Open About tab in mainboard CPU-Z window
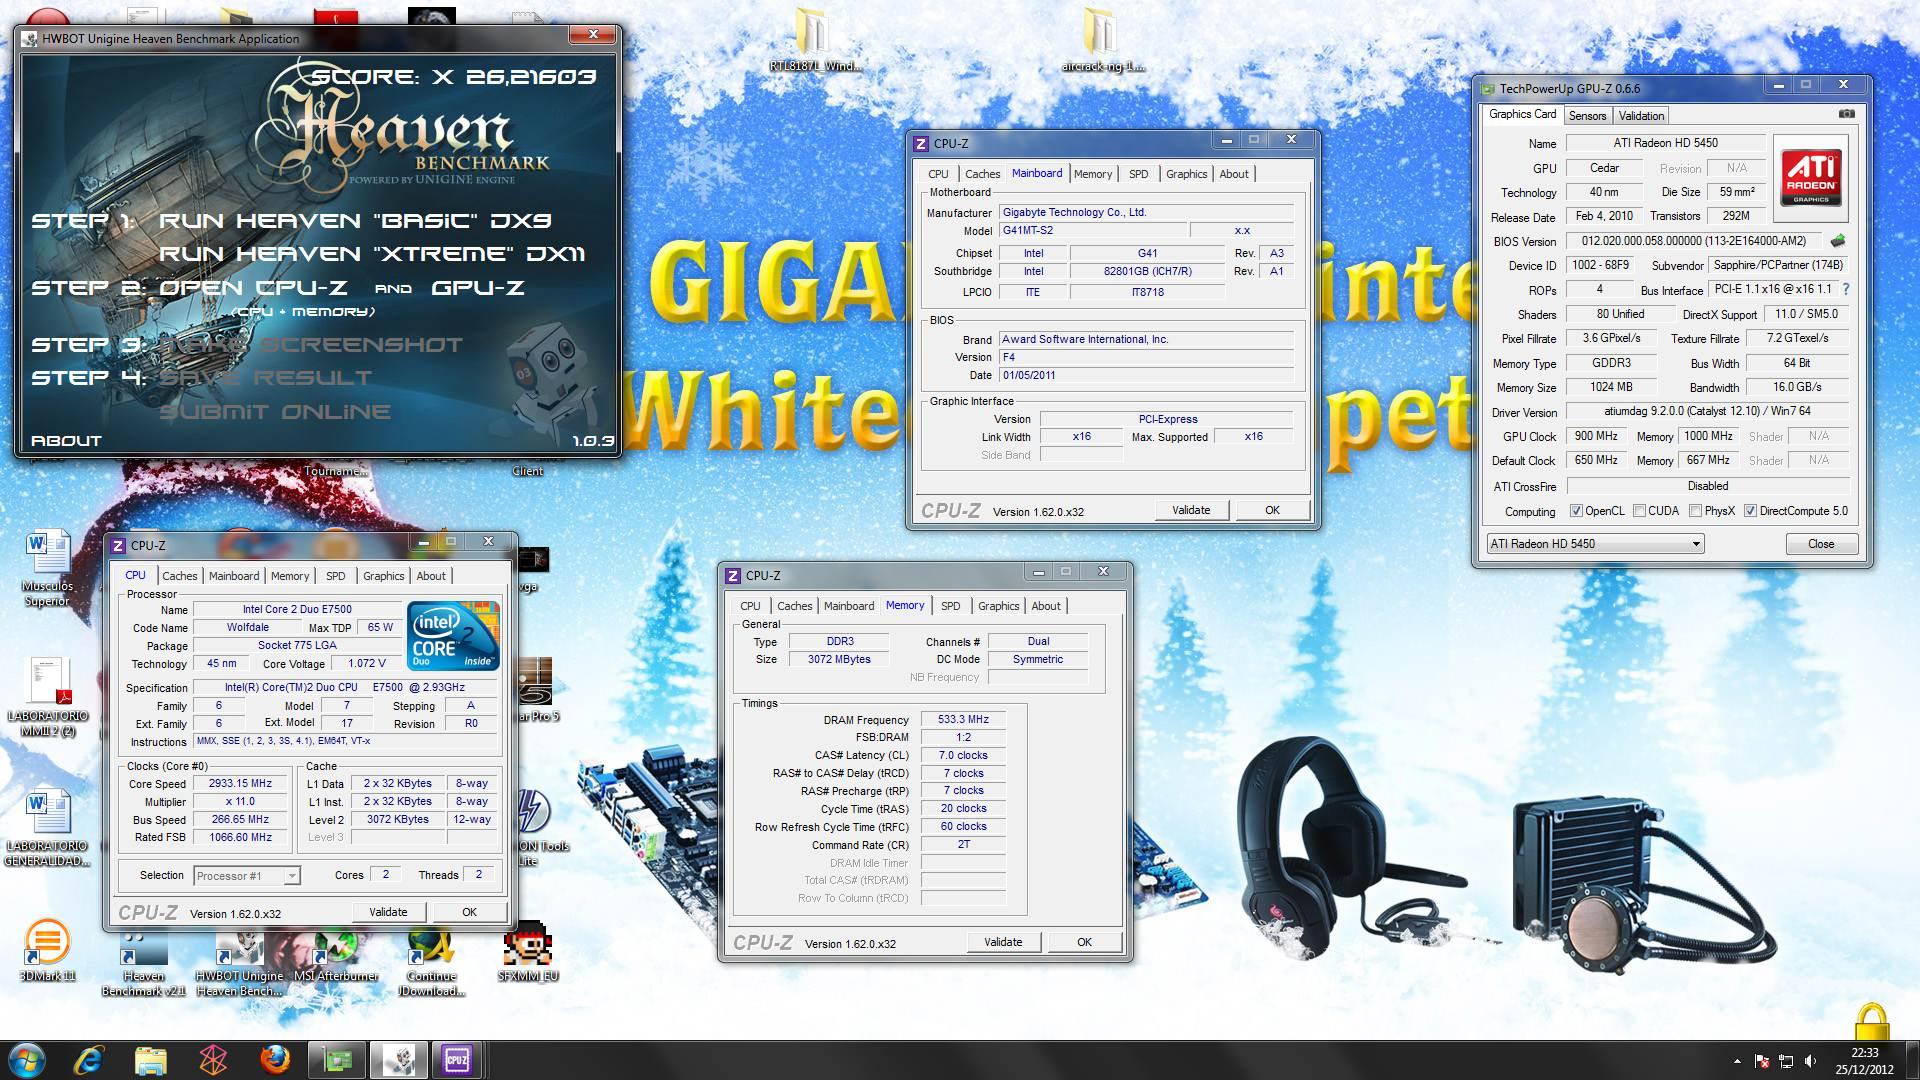1920x1080 pixels. point(1234,174)
